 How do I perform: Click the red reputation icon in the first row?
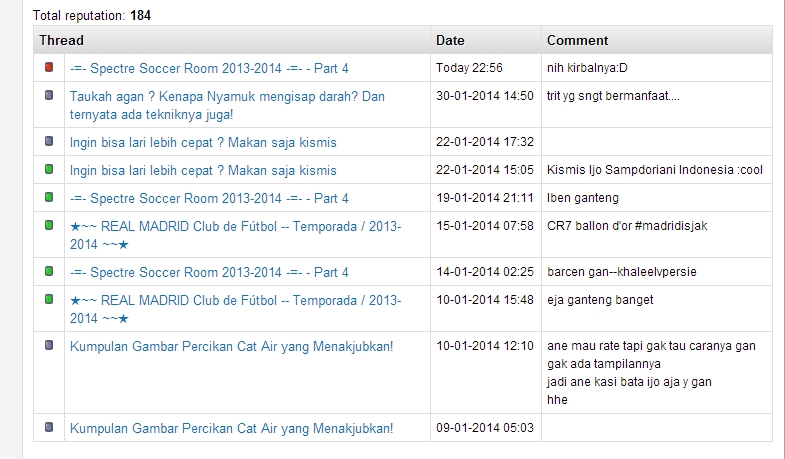click(x=49, y=68)
